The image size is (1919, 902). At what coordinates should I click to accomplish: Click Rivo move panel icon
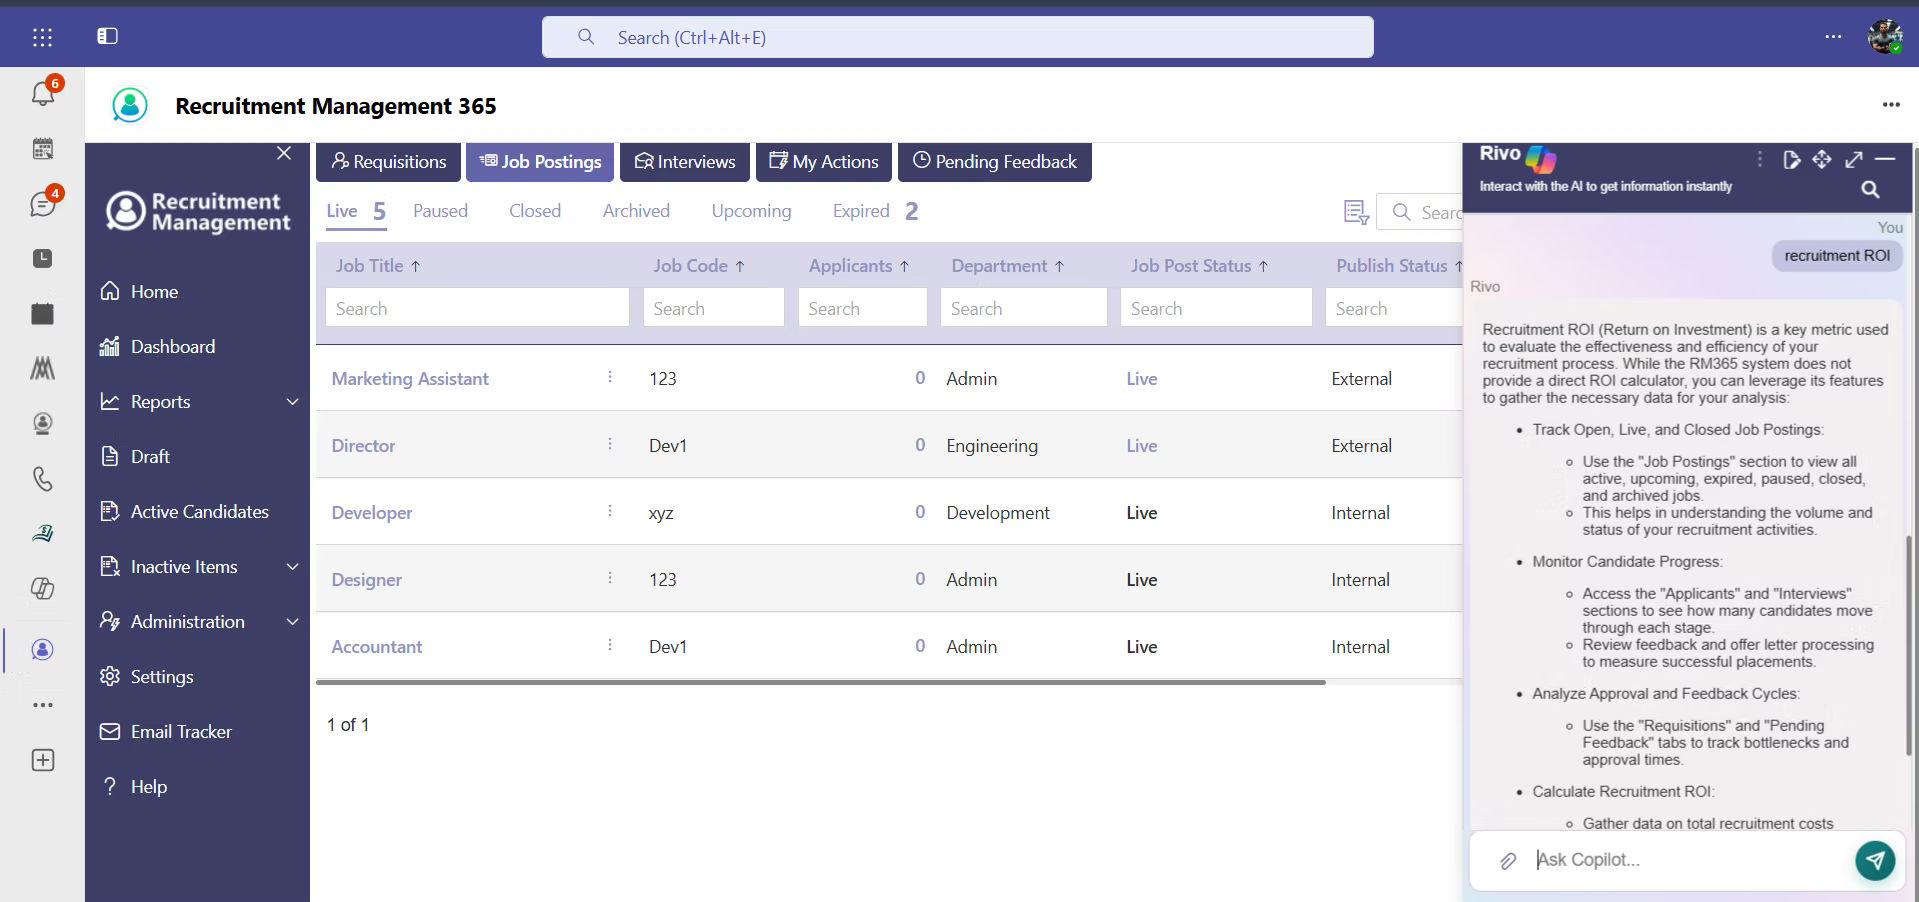(1822, 159)
